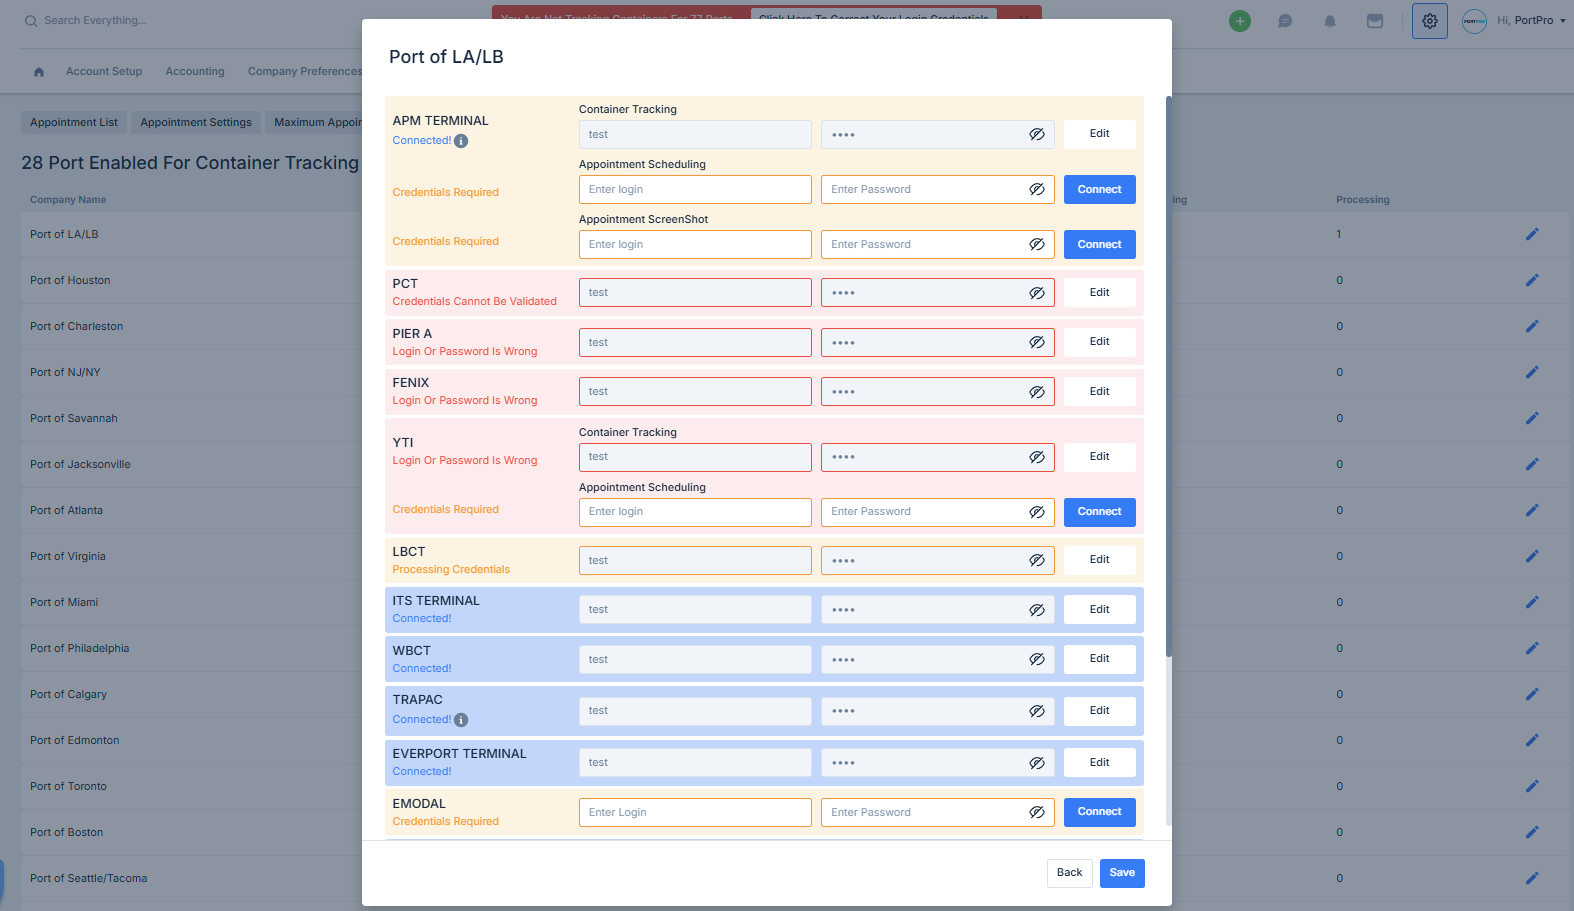Edit Port of Savannah row pencil icon
Viewport: 1574px width, 911px height.
point(1532,418)
